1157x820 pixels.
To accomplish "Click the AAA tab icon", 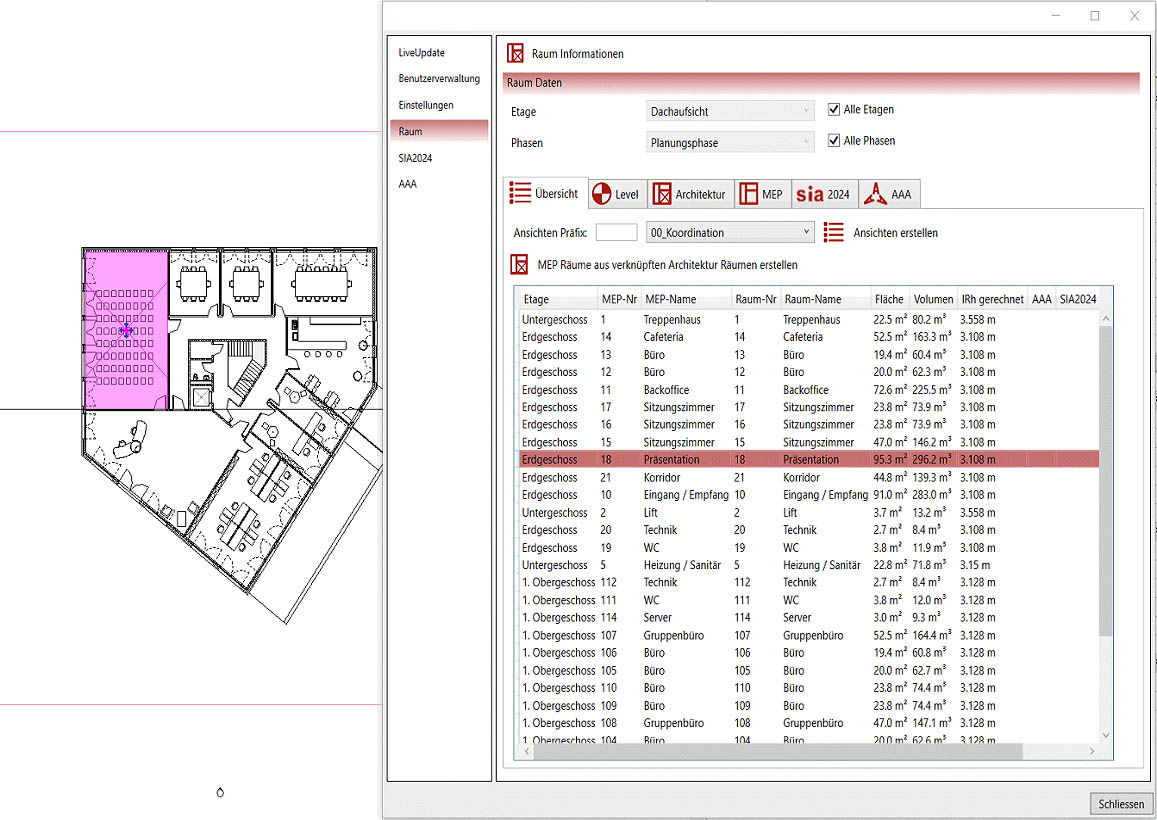I will pos(875,194).
